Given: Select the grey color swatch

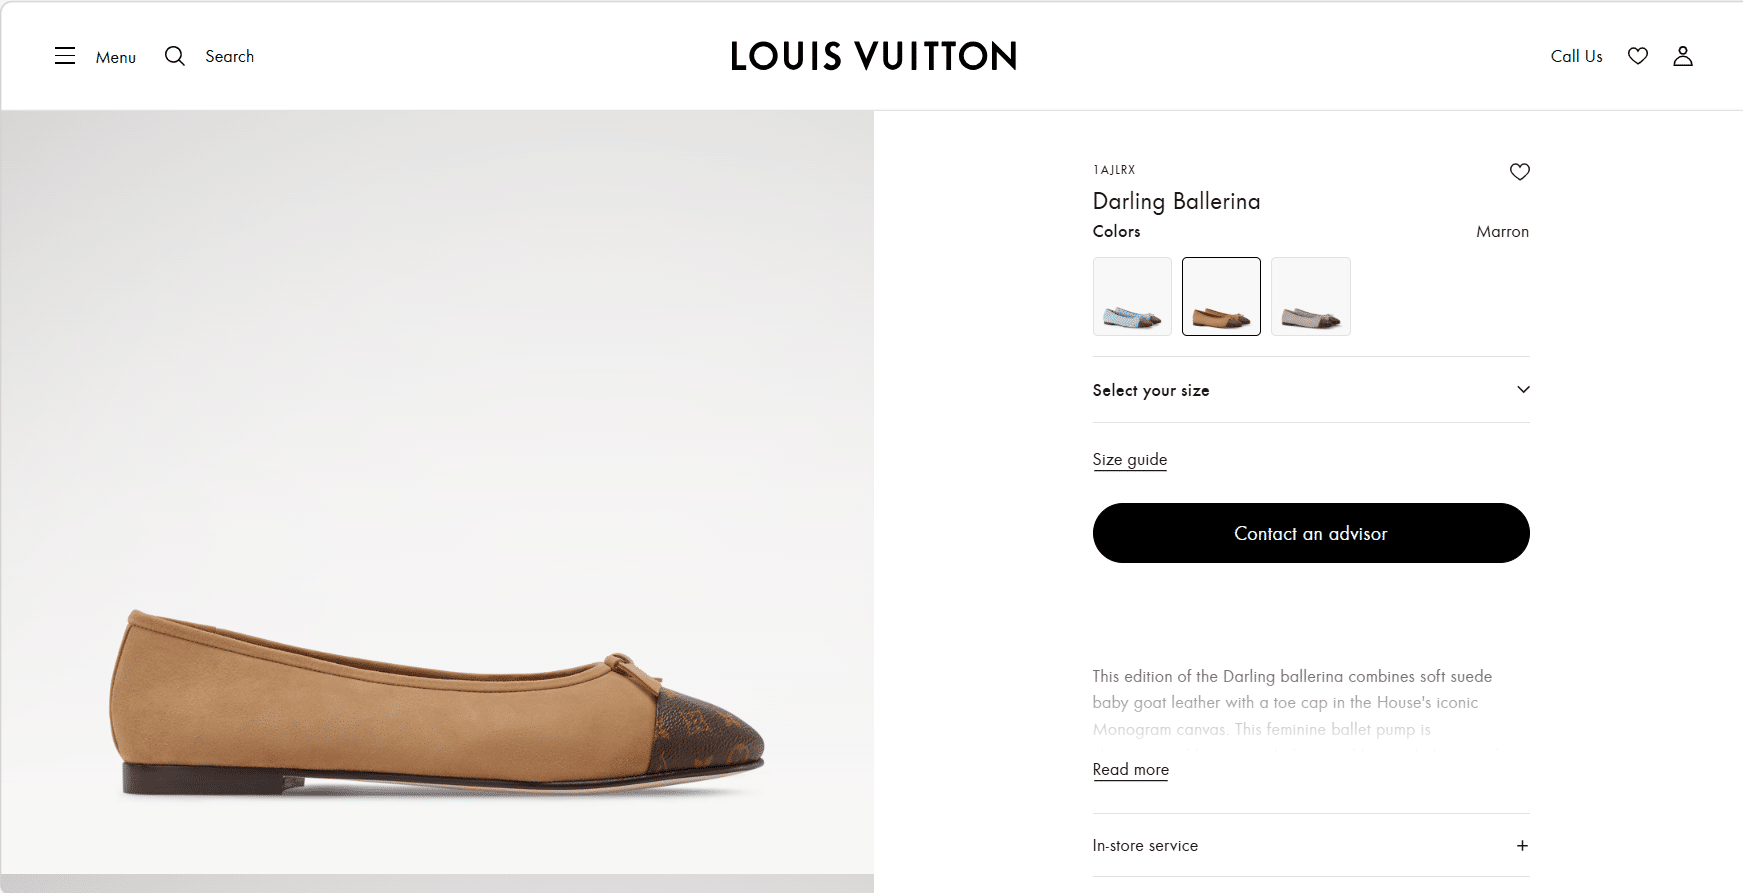Looking at the screenshot, I should pos(1310,297).
